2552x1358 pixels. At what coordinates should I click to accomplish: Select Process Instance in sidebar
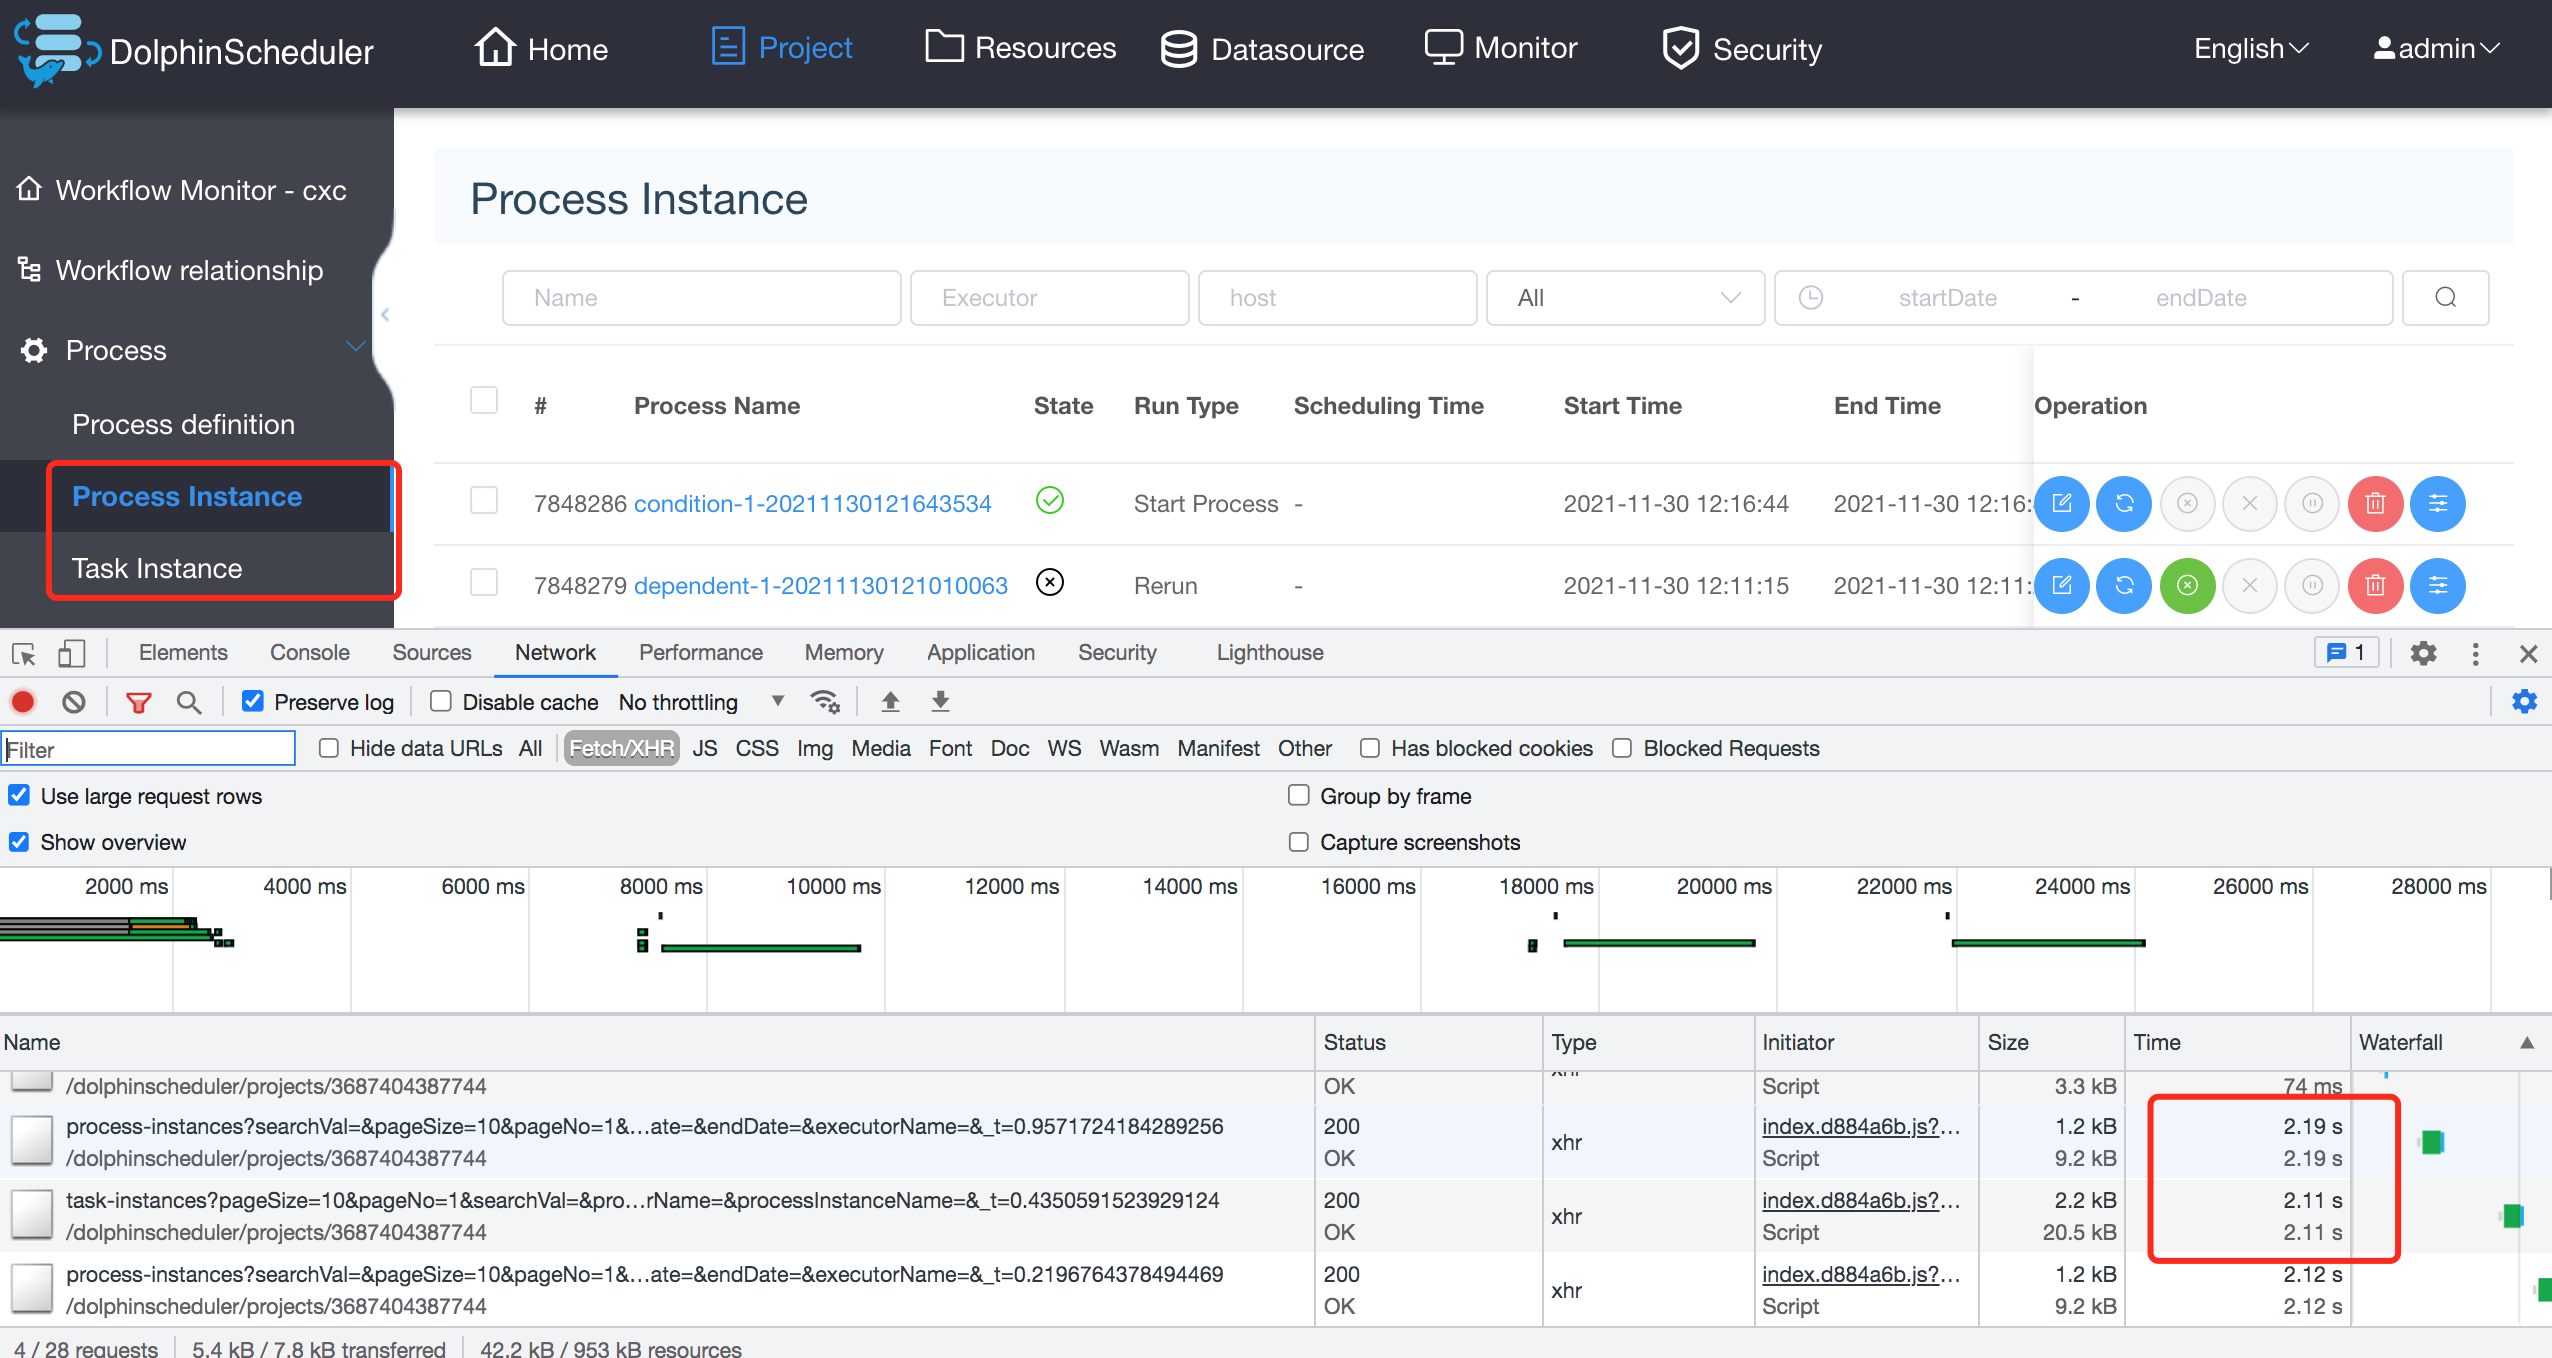tap(187, 496)
